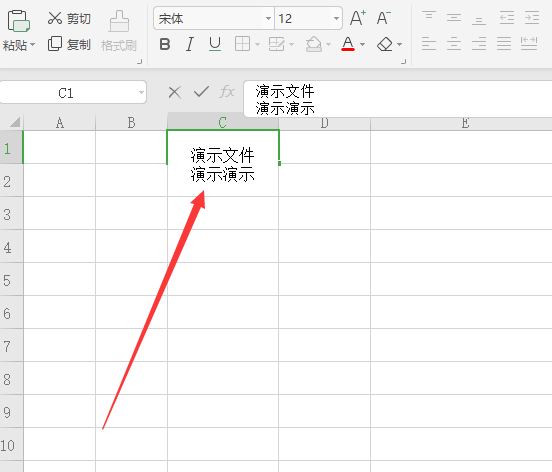Image resolution: width=552 pixels, height=472 pixels.
Task: Open the borders dropdown arrow
Action: coord(257,44)
